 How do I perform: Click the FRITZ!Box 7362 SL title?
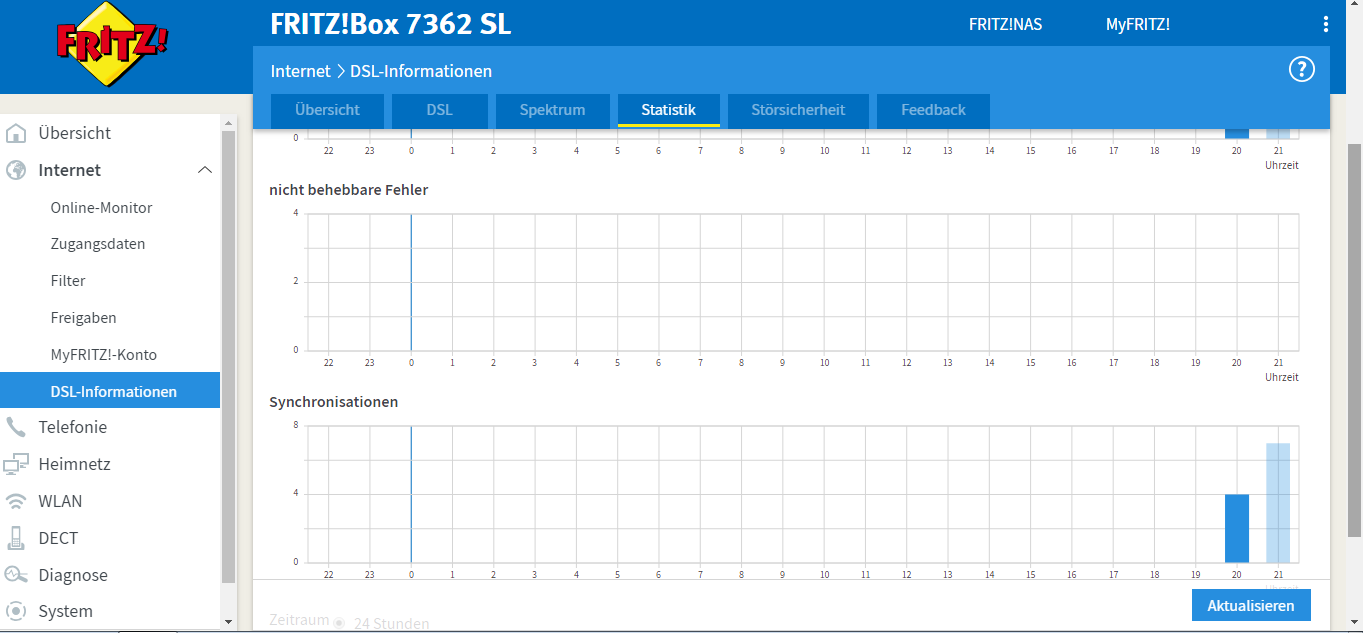pyautogui.click(x=390, y=25)
